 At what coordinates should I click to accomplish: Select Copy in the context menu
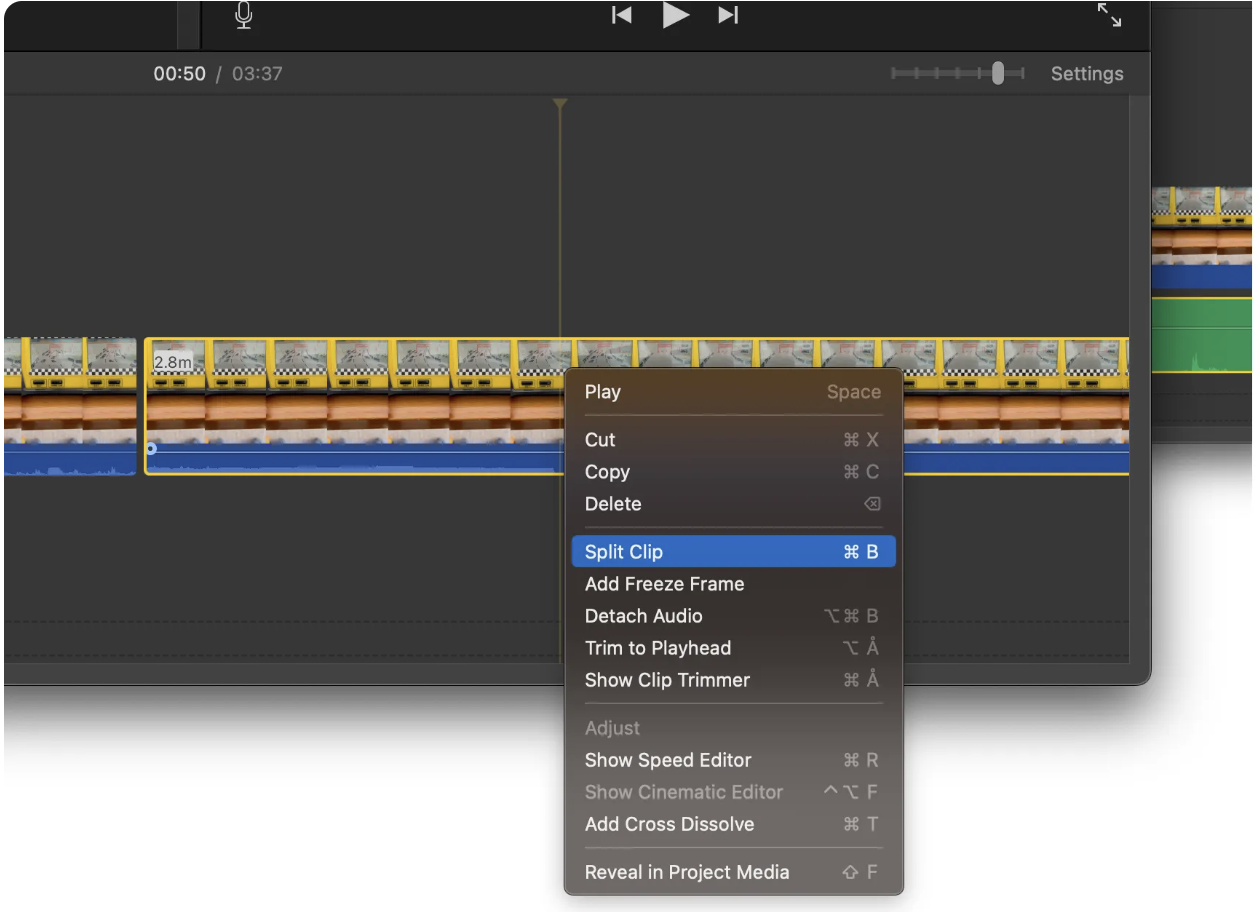click(607, 472)
